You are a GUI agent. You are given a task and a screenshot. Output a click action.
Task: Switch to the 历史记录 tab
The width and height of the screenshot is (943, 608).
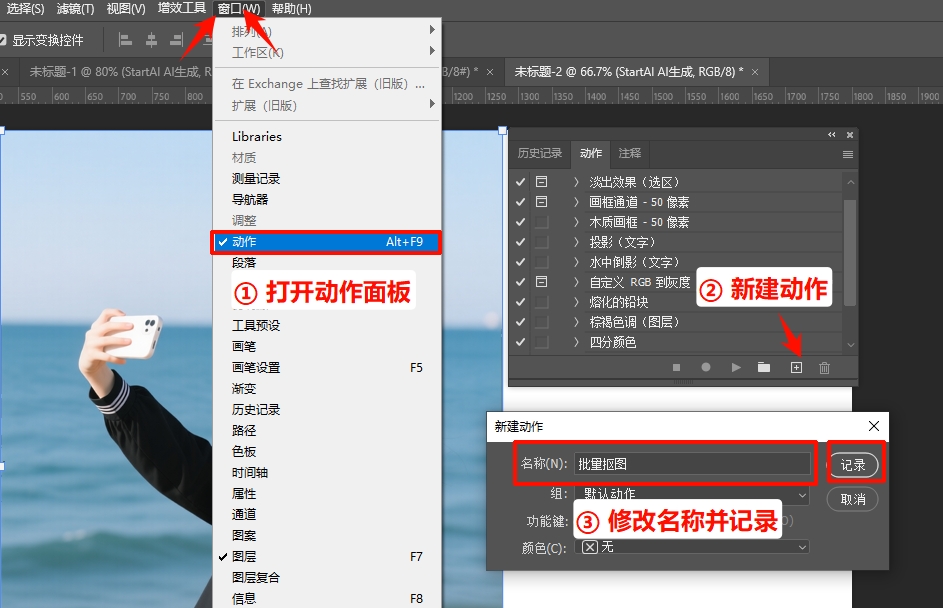coord(540,153)
